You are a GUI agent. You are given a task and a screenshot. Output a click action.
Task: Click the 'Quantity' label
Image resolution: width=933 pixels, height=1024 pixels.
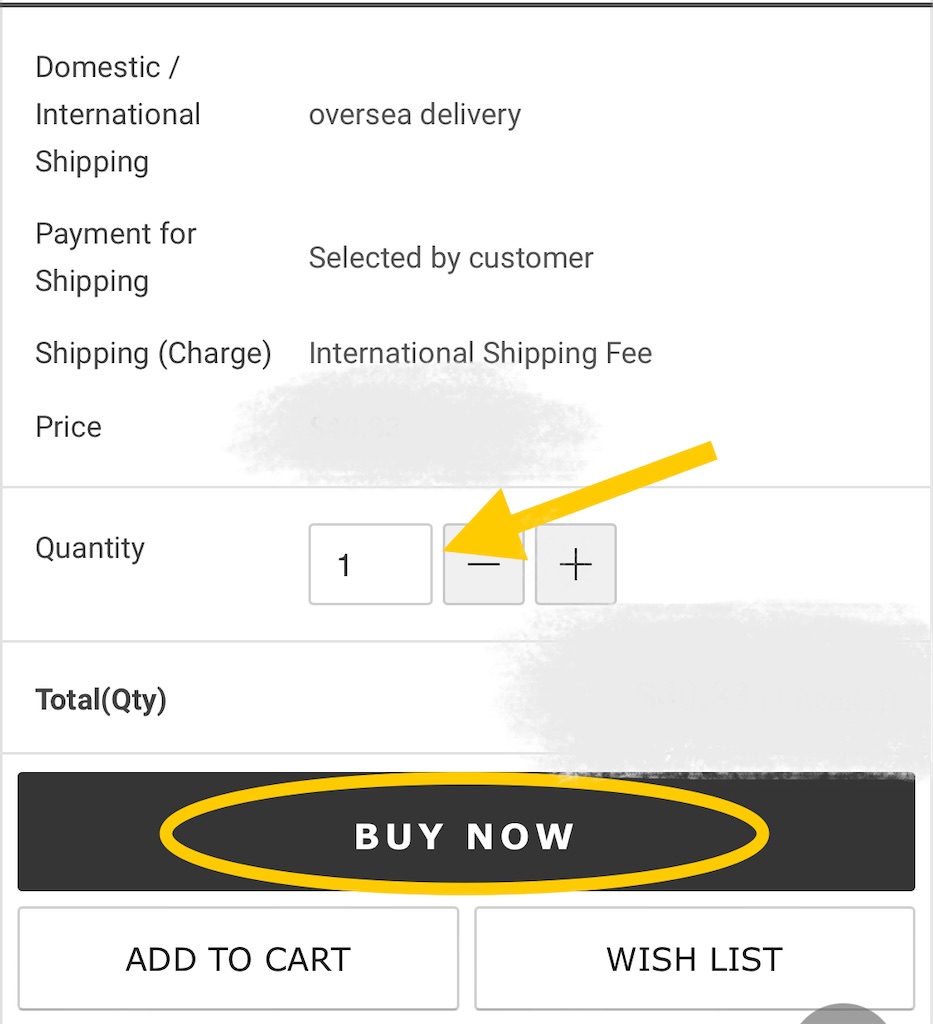point(90,548)
